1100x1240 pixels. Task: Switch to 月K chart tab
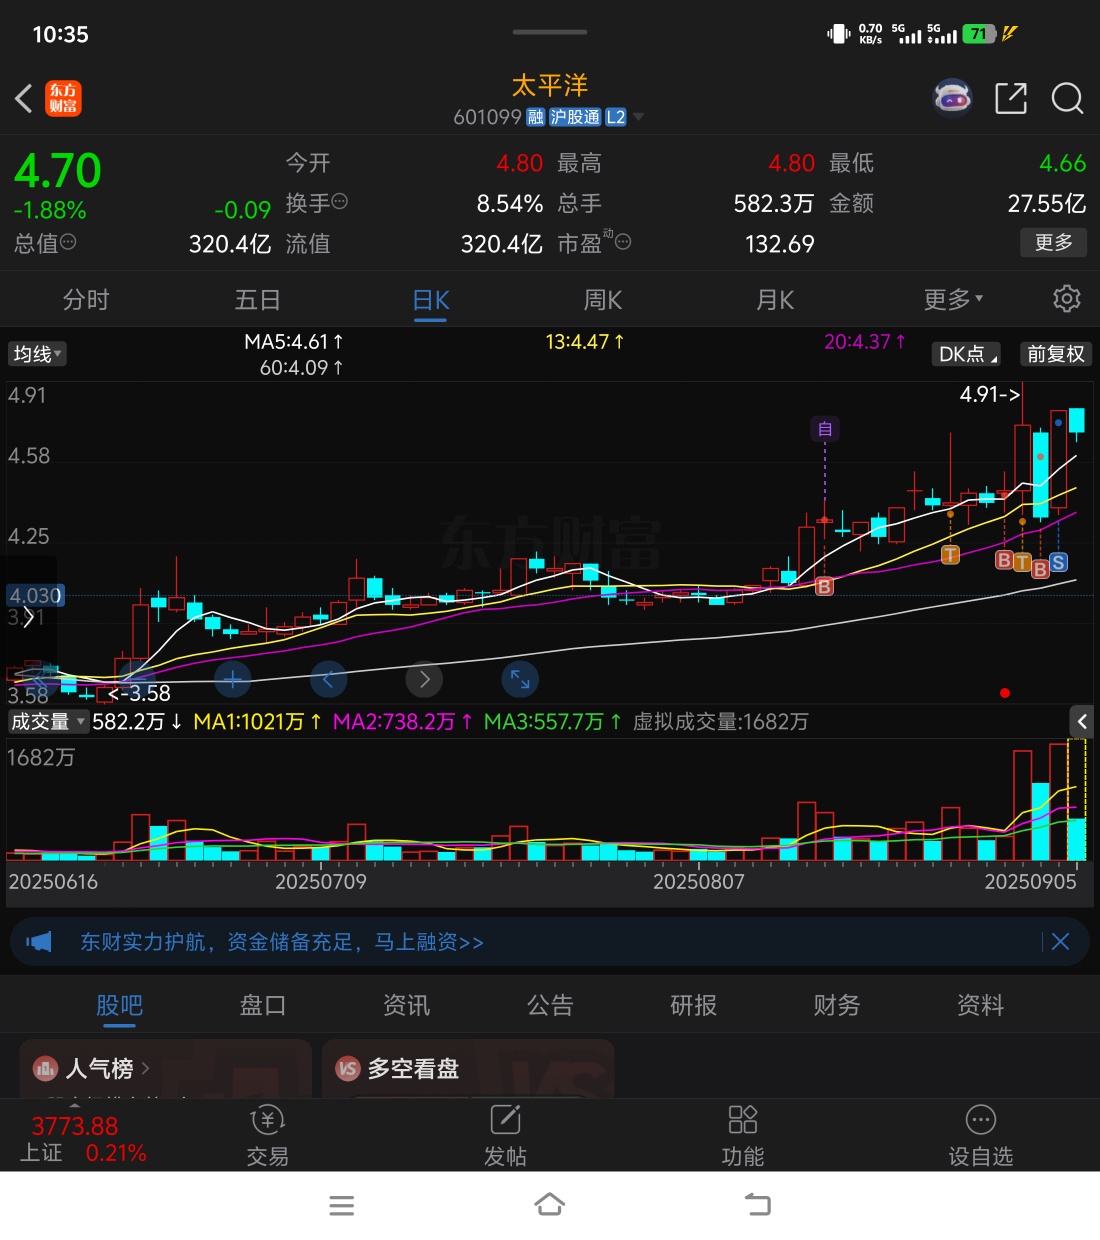775,299
